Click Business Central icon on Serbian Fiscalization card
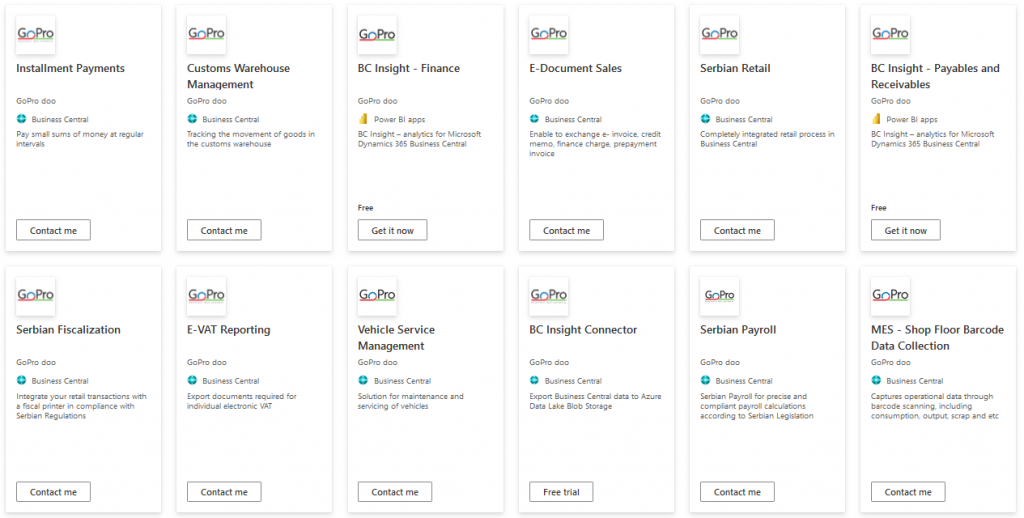This screenshot has width=1024, height=518. (x=21, y=381)
